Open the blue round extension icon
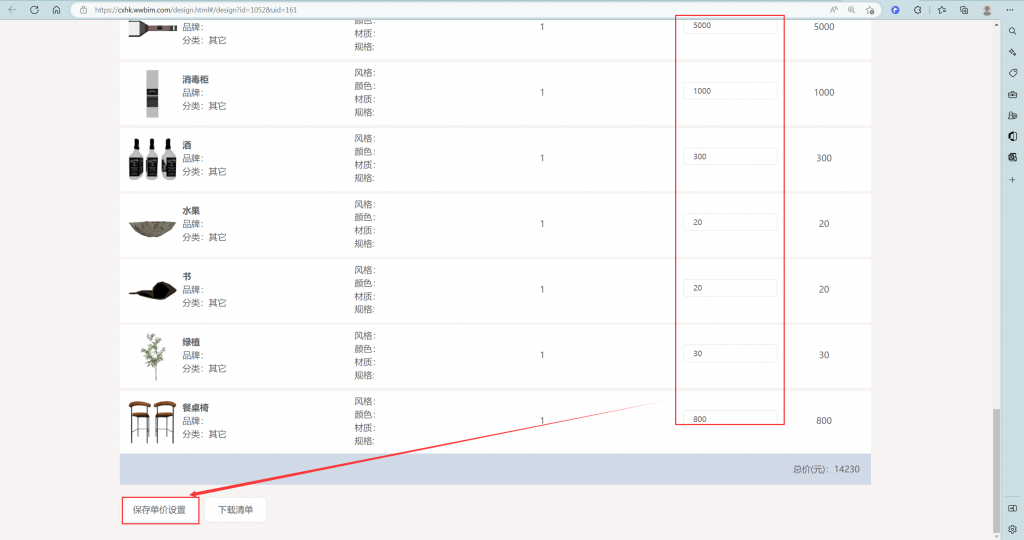Viewport: 1024px width, 540px height. click(895, 10)
